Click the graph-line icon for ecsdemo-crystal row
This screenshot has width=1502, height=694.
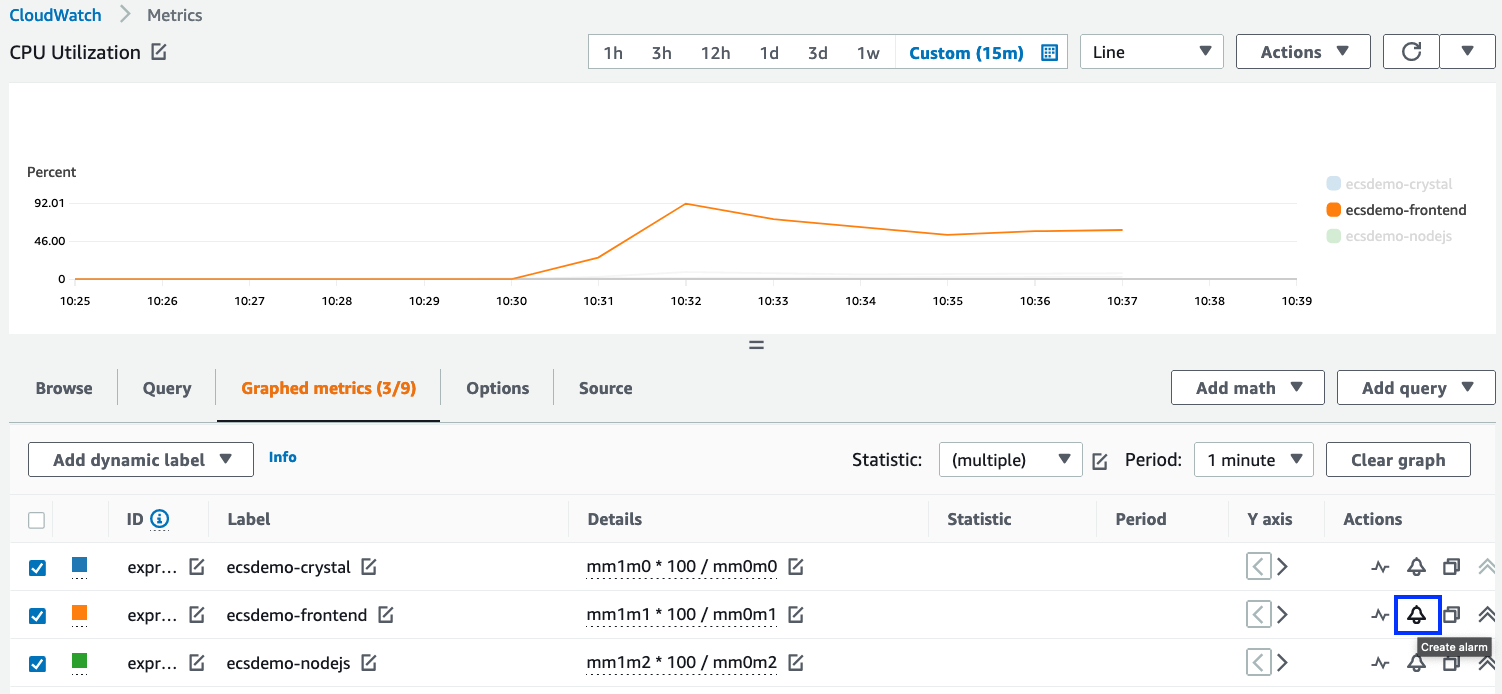tap(1380, 566)
